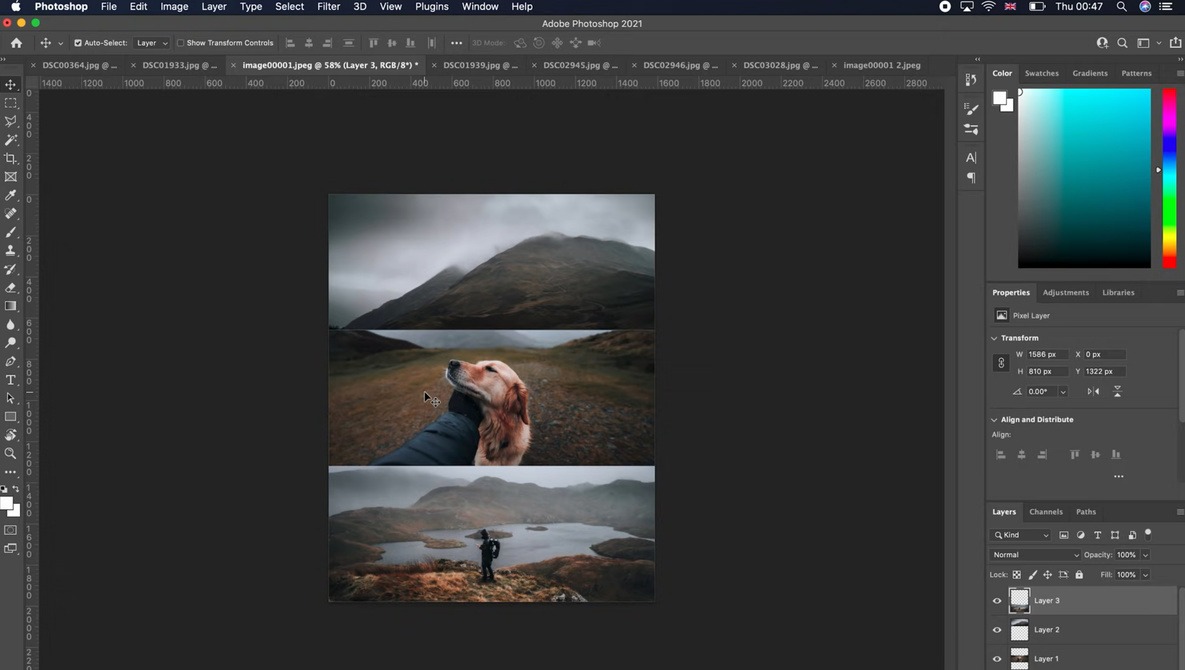Screen dimensions: 1185x670
Task: Enable Show Transform Controls checkbox
Action: coord(180,43)
